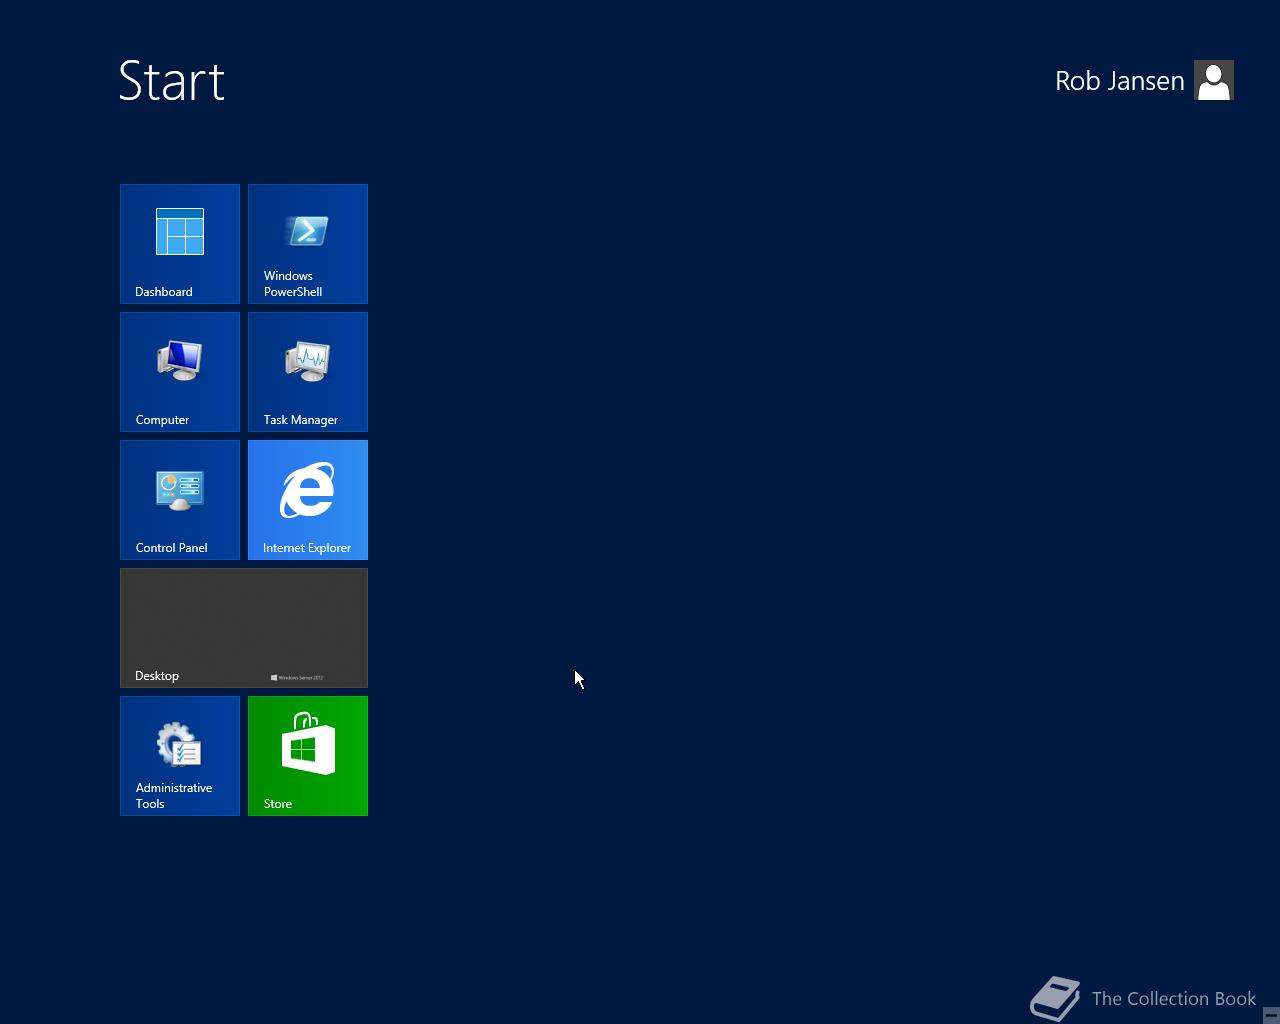Viewport: 1280px width, 1024px height.
Task: Click the Rob Jansen user name
Action: point(1119,81)
